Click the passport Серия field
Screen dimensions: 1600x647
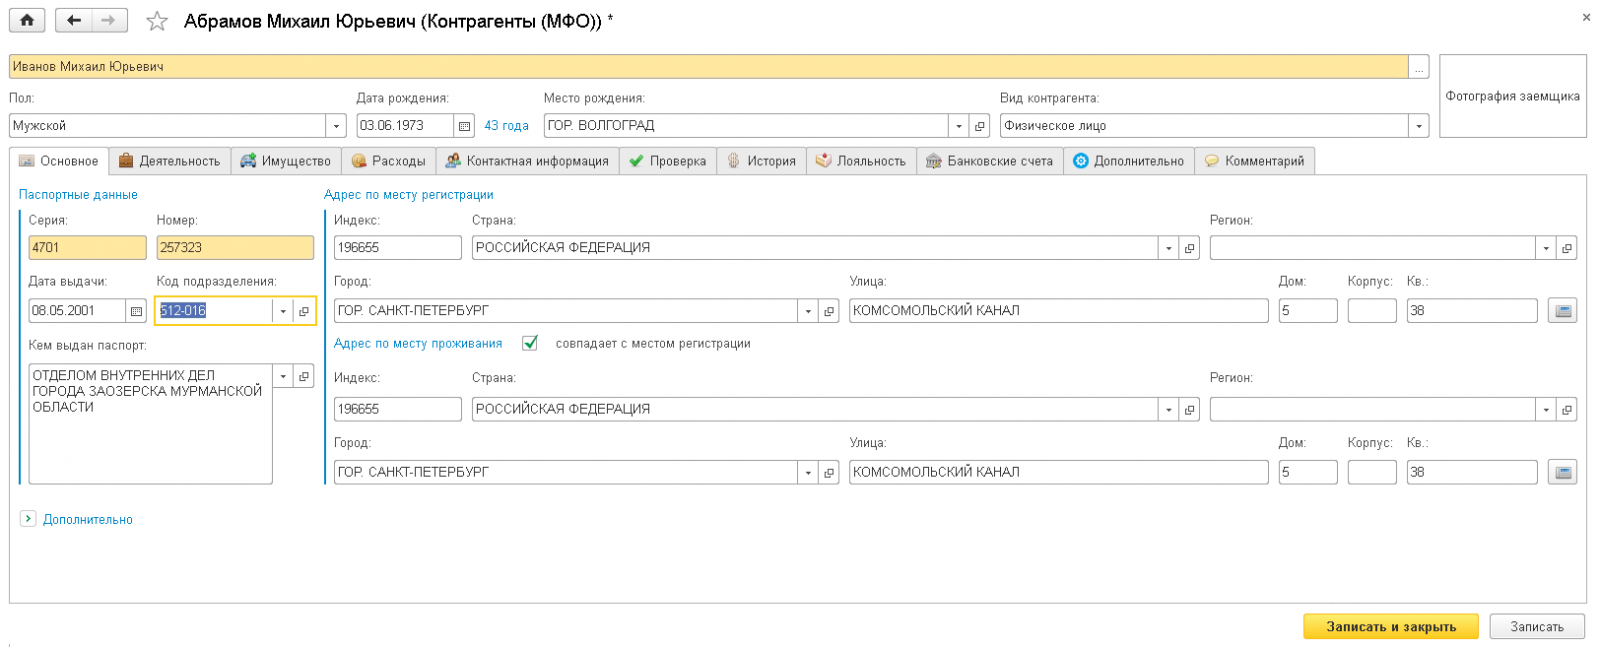[x=88, y=248]
